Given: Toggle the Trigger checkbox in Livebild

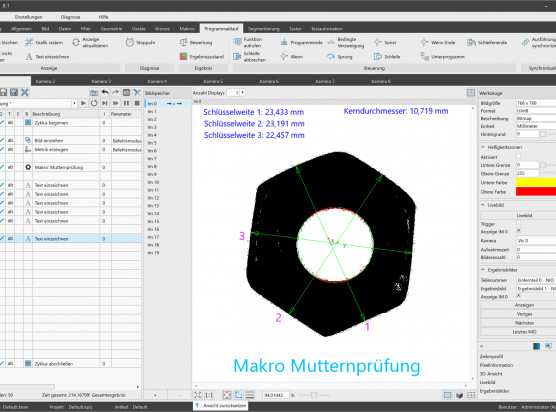Looking at the screenshot, I should pyautogui.click(x=519, y=223).
